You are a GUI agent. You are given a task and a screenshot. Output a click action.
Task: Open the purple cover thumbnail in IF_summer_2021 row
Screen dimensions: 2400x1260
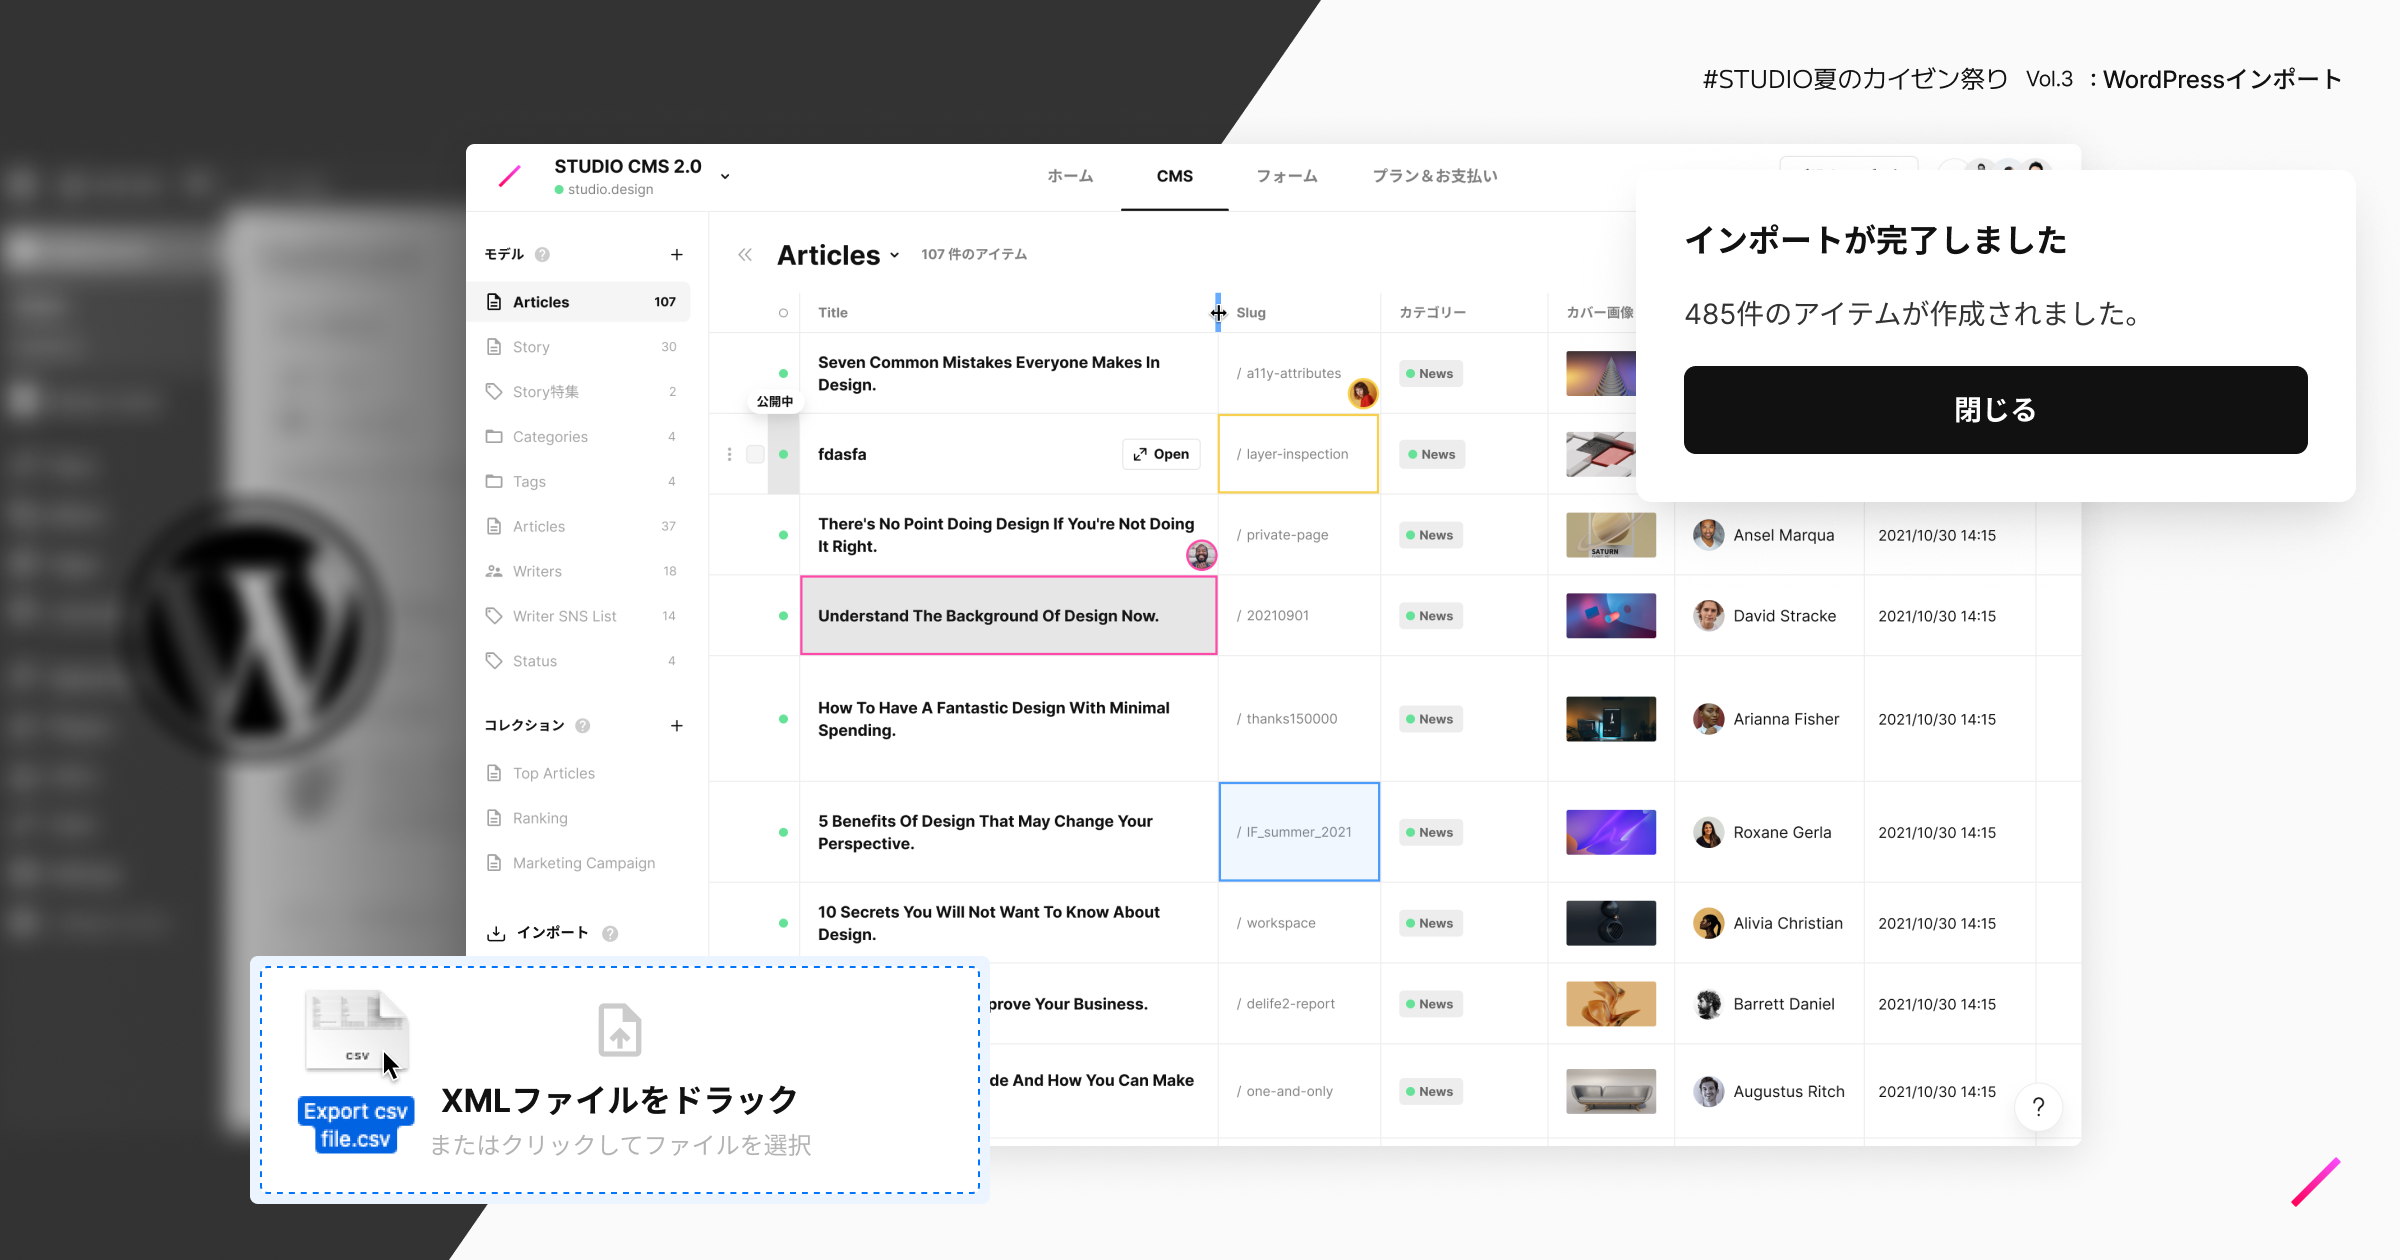point(1610,832)
